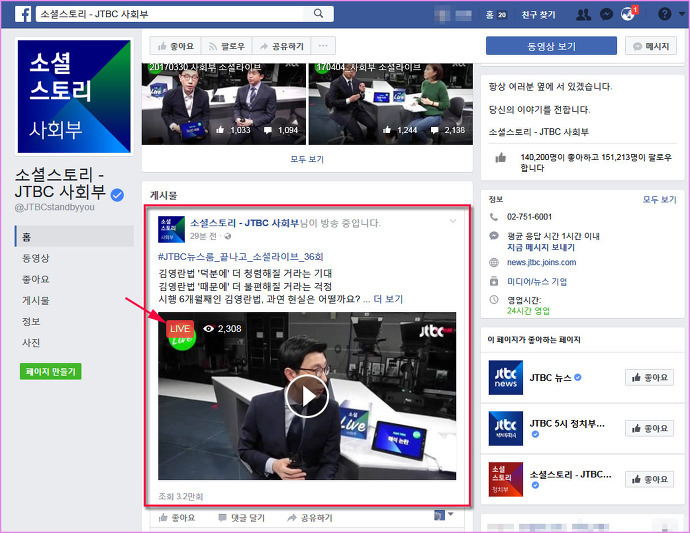
Task: Expand the post text with 더 보기
Action: 388,299
